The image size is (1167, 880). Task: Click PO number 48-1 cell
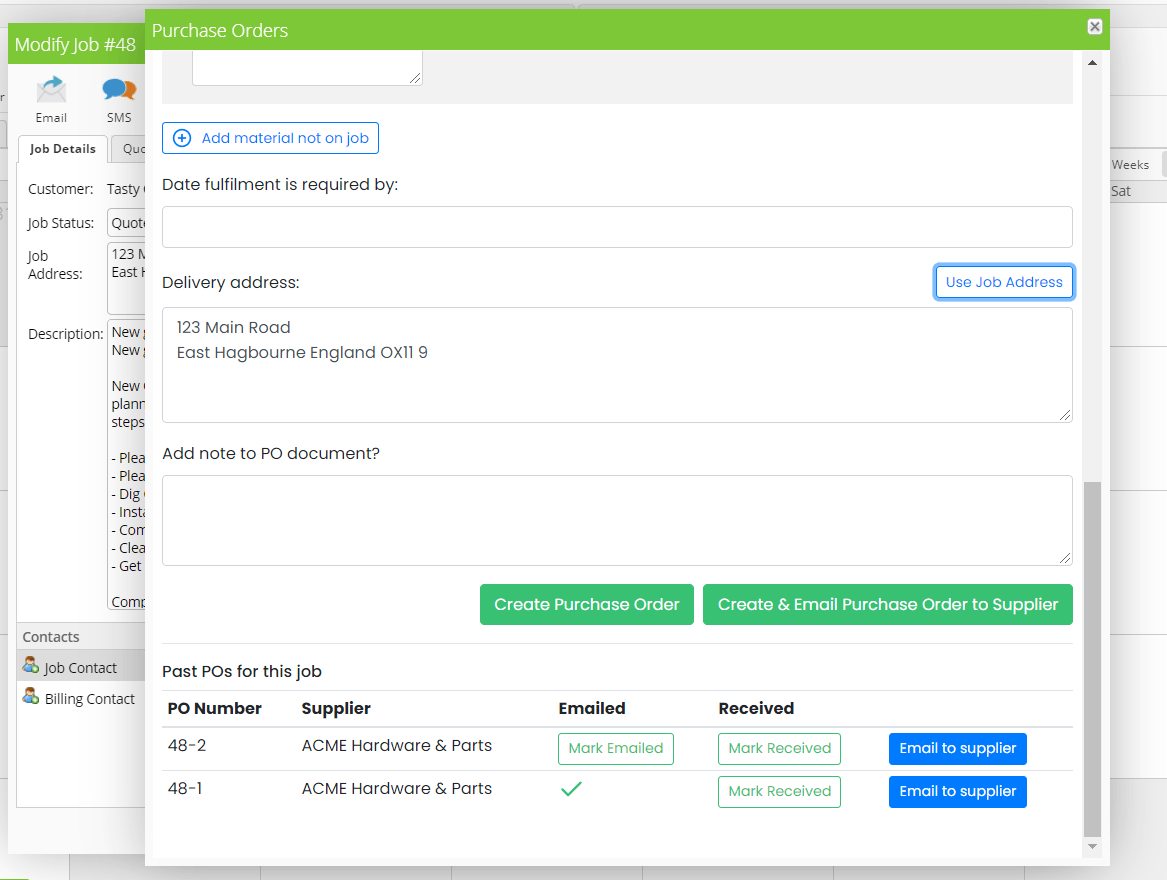point(185,788)
